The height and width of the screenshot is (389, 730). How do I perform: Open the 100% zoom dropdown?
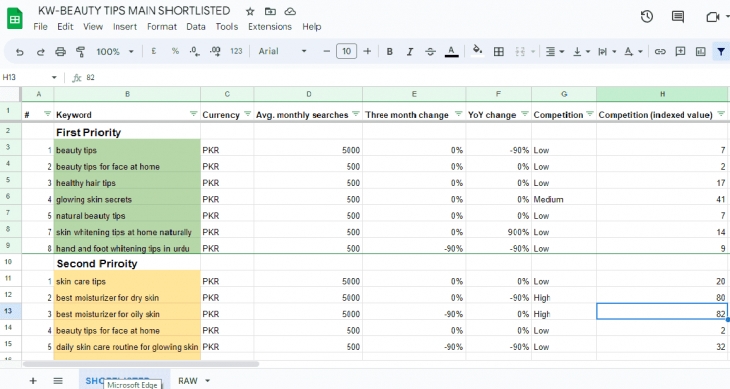(x=115, y=52)
